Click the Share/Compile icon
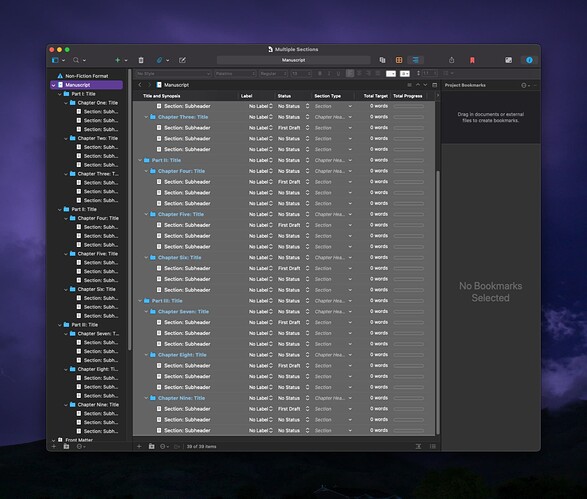 [451, 60]
